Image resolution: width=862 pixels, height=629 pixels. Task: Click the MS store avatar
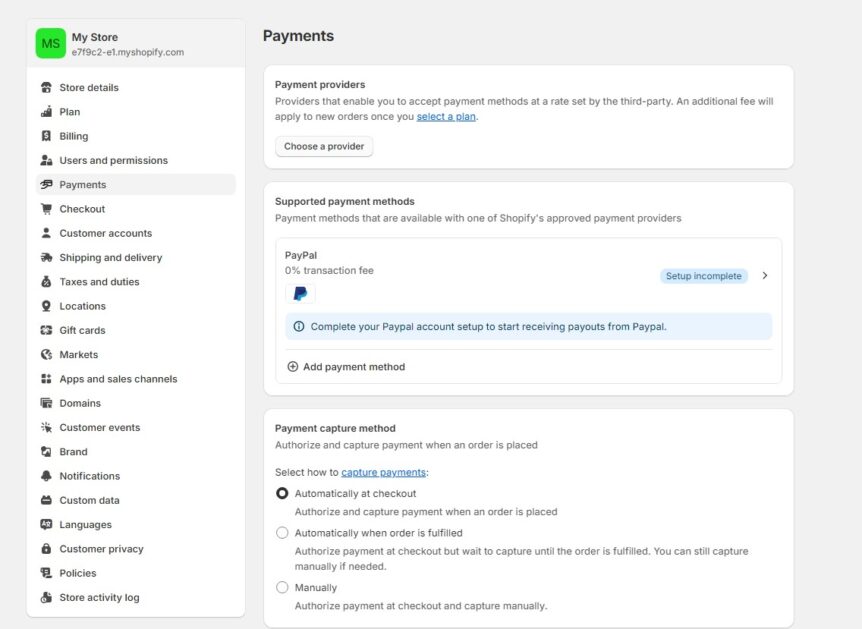click(51, 43)
